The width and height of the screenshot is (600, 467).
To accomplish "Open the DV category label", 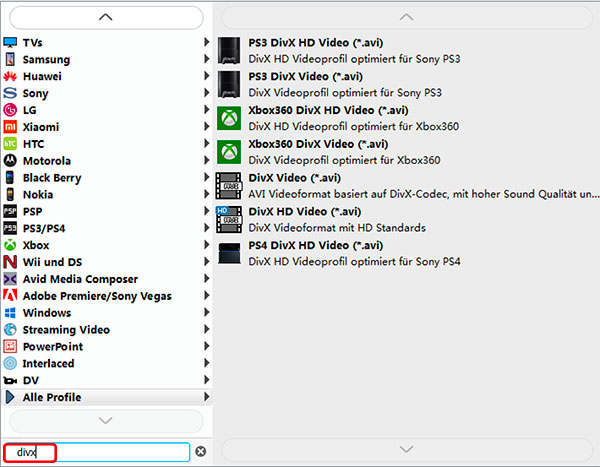I will tap(31, 380).
